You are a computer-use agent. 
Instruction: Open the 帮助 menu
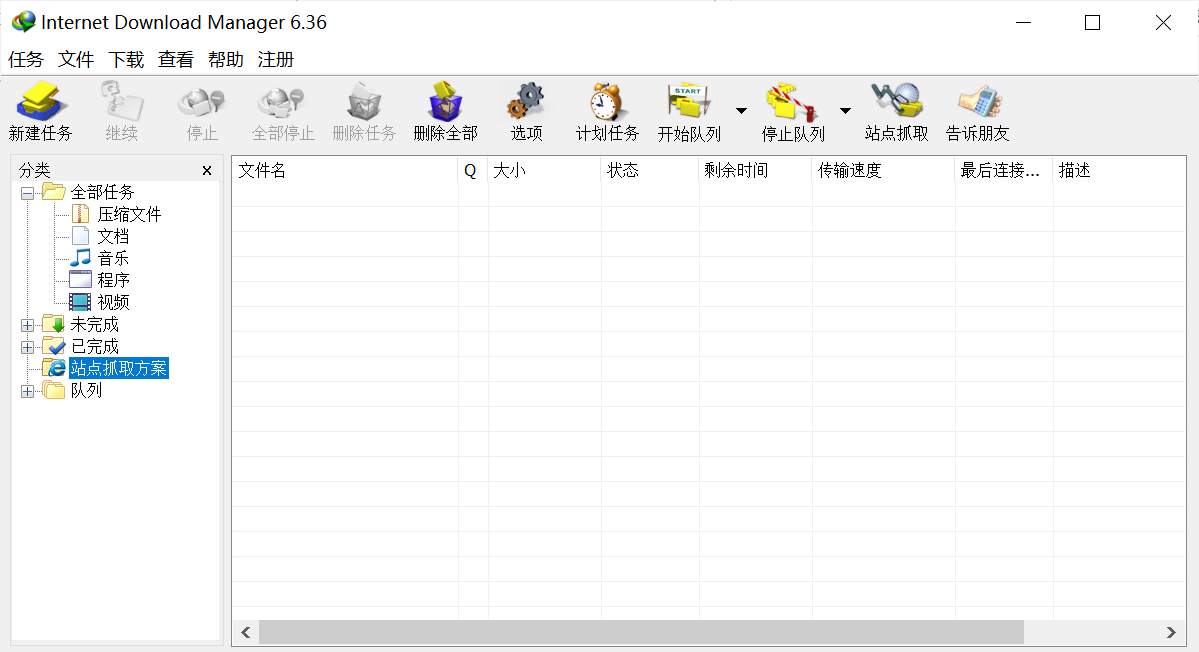tap(226, 60)
